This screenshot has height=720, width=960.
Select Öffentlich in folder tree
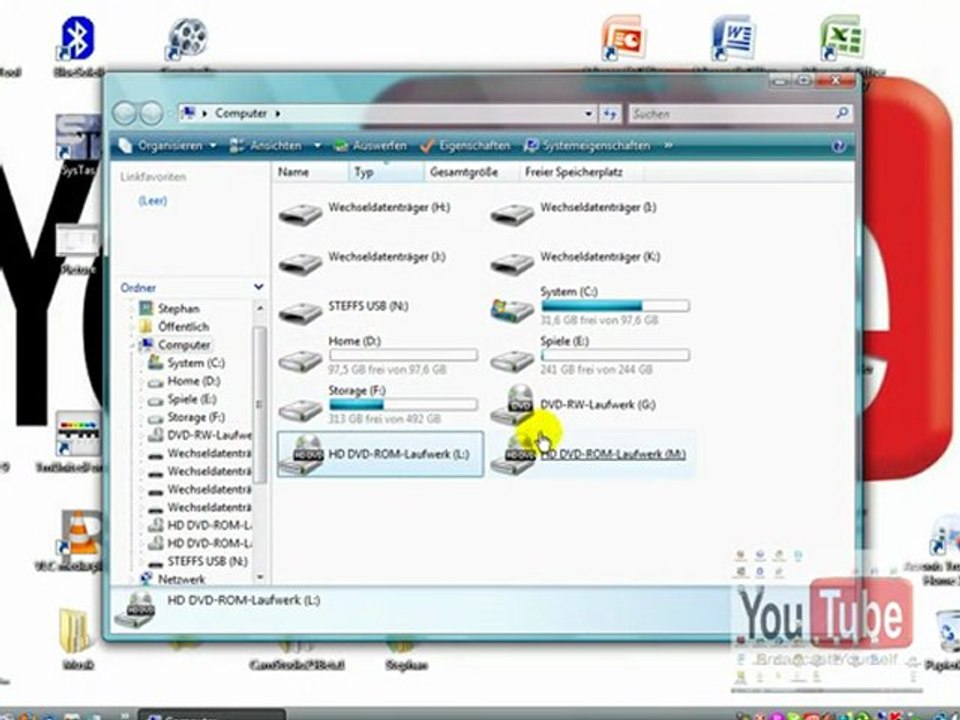[183, 327]
